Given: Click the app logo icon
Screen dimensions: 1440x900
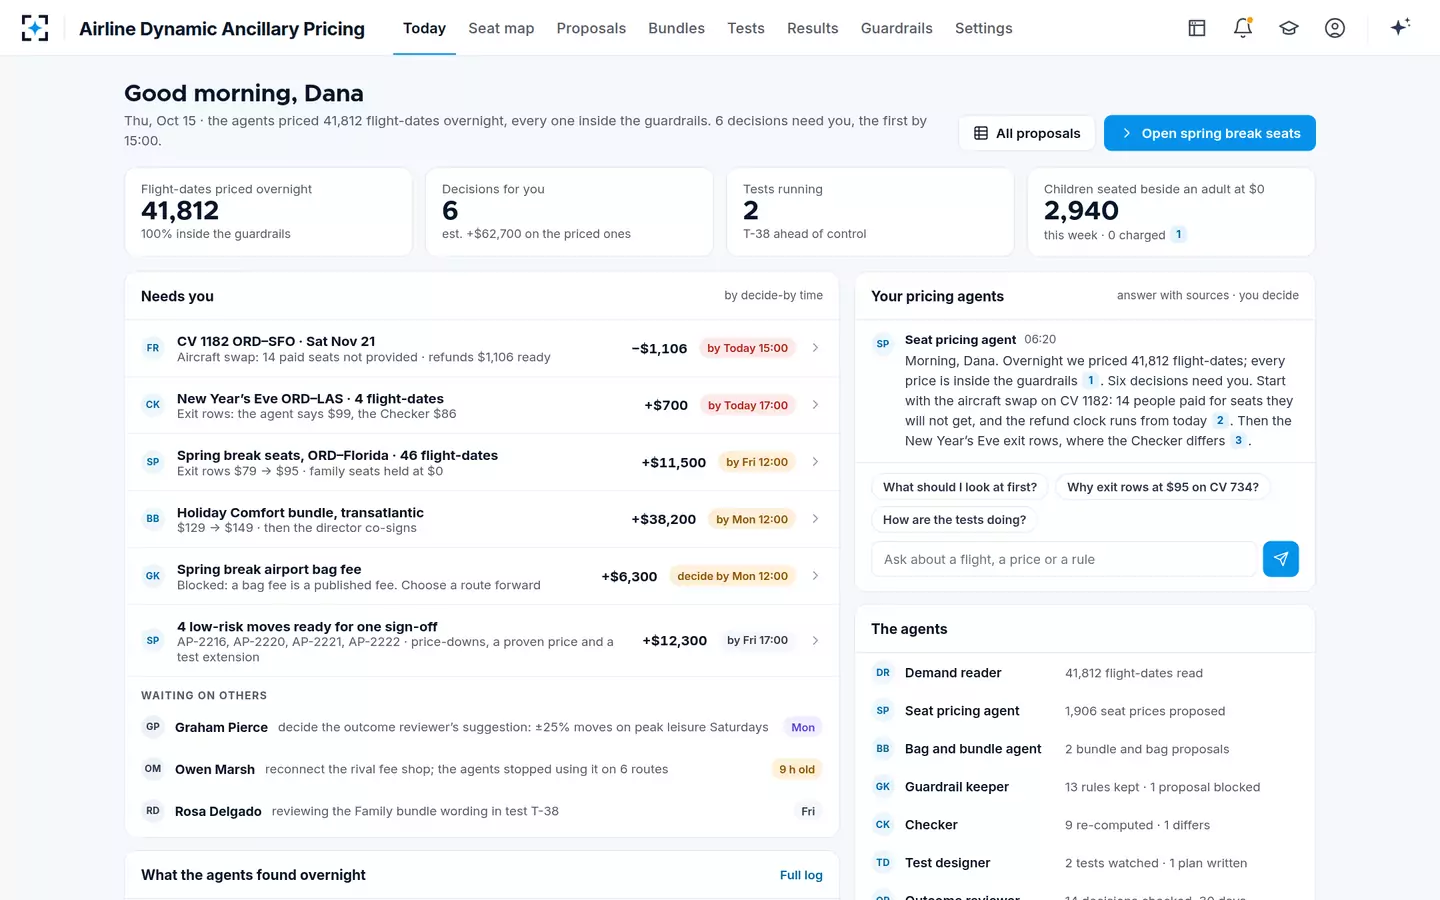Looking at the screenshot, I should [35, 28].
